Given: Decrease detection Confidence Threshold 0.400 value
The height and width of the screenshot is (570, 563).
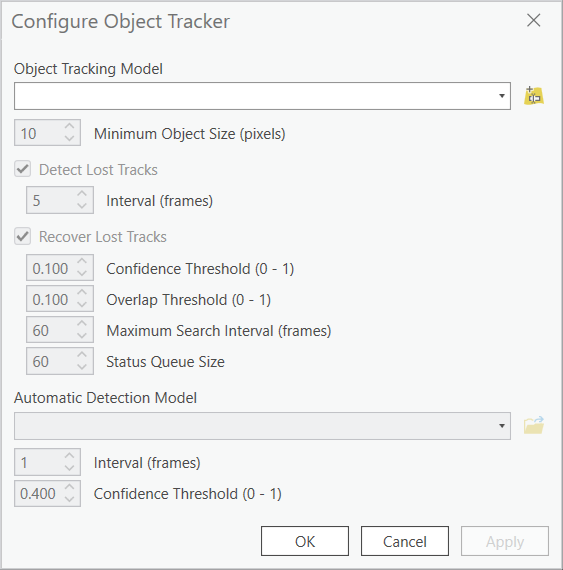Looking at the screenshot, I should pos(69,499).
